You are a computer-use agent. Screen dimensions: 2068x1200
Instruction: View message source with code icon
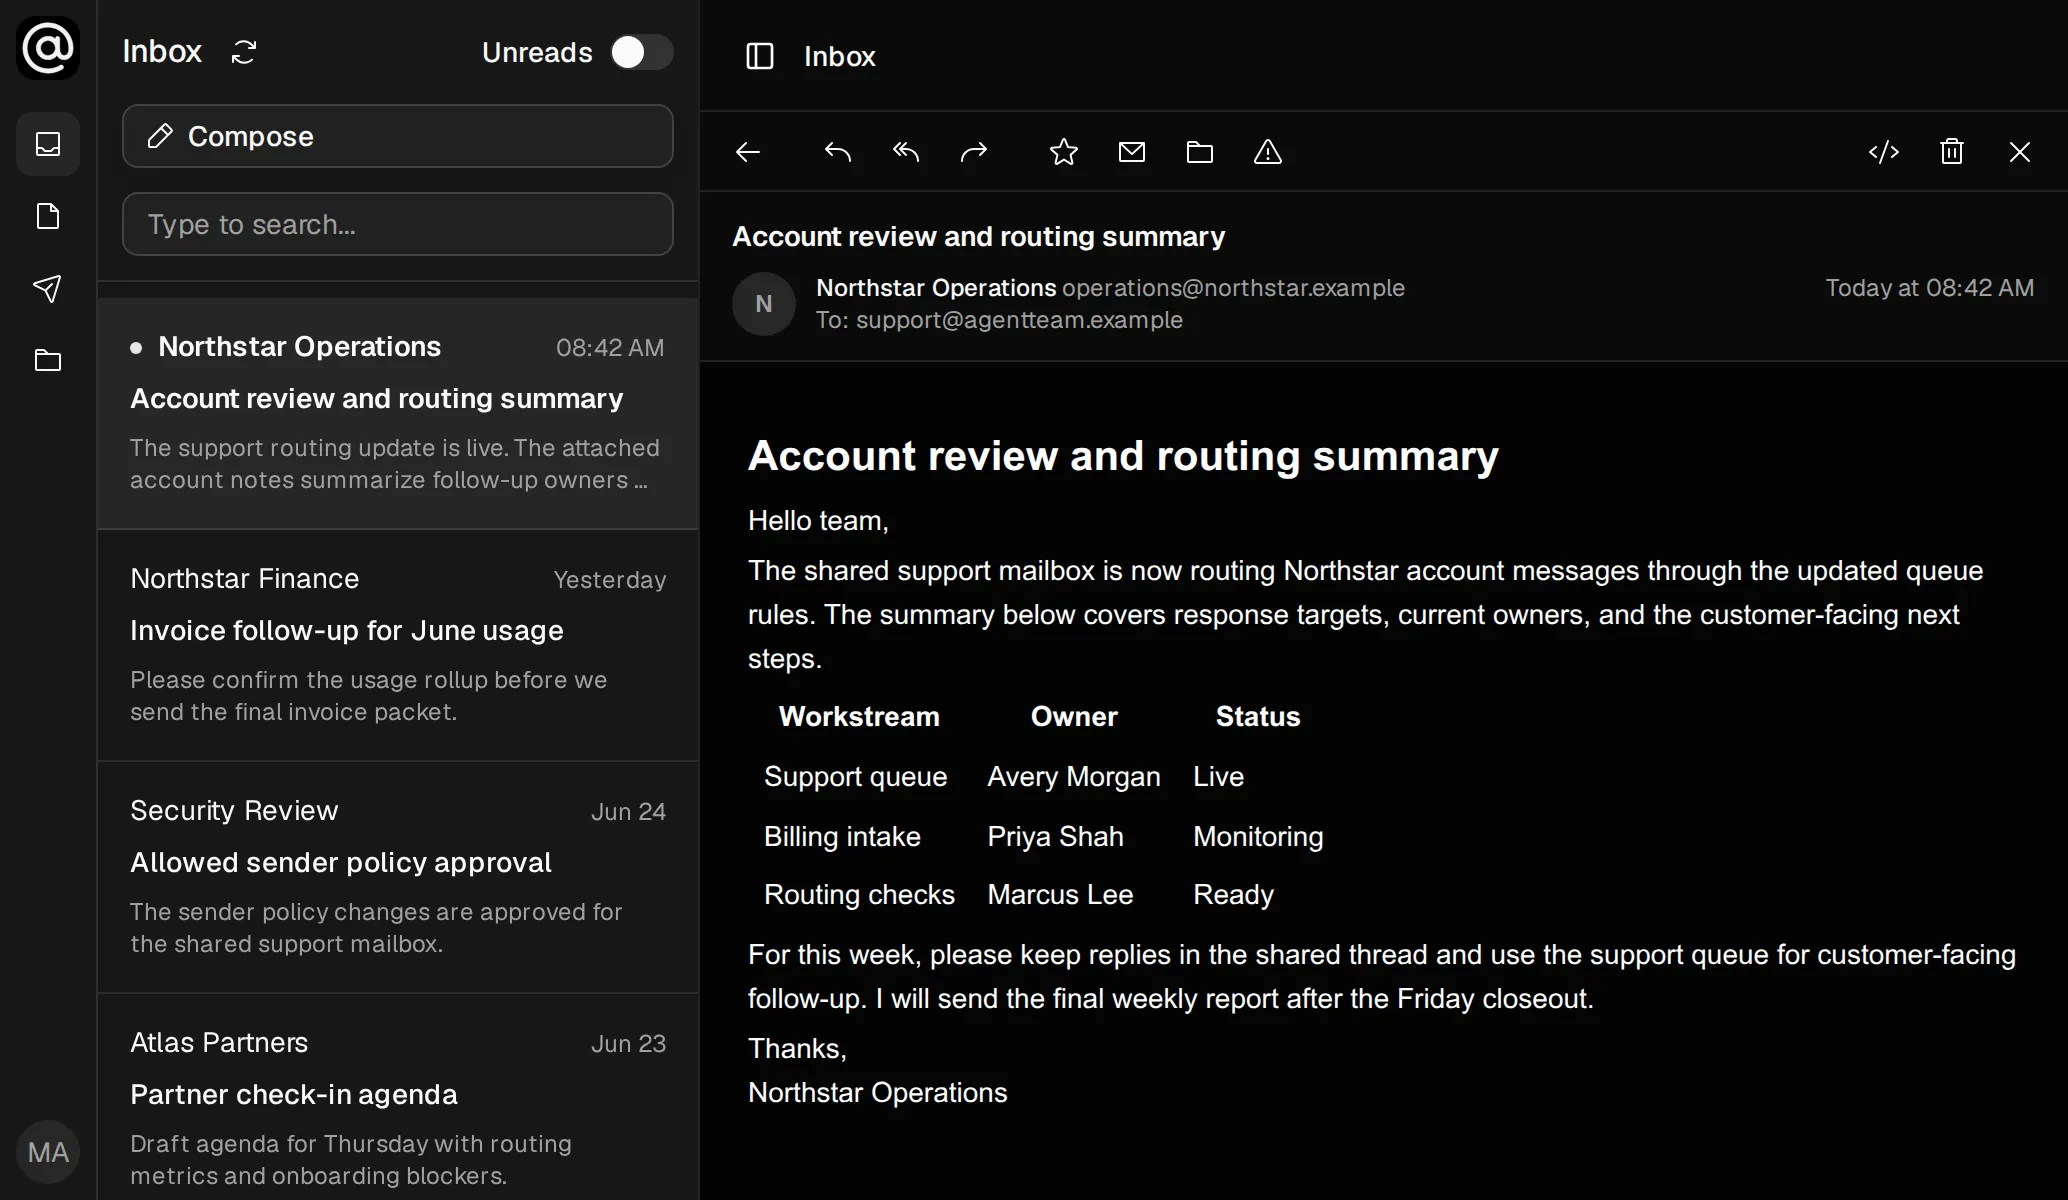[x=1884, y=152]
